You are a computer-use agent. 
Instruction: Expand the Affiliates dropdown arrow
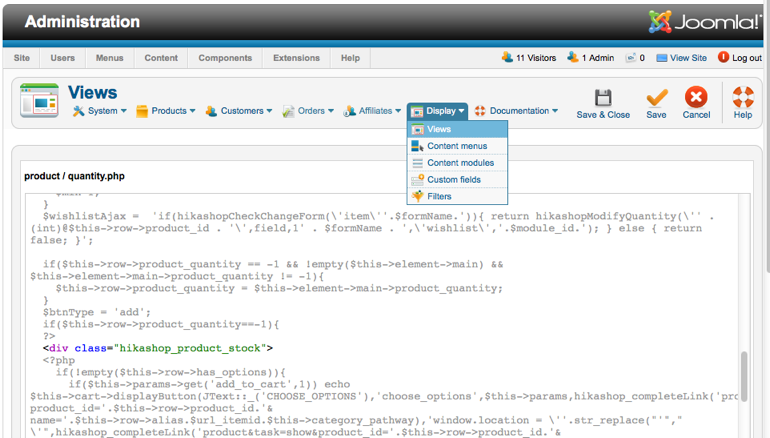tap(398, 111)
